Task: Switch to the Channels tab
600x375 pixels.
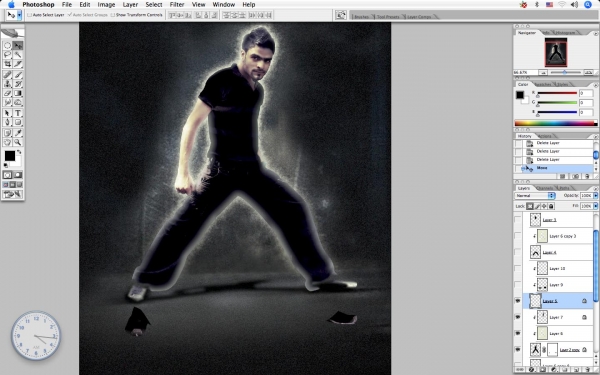Action: (544, 188)
